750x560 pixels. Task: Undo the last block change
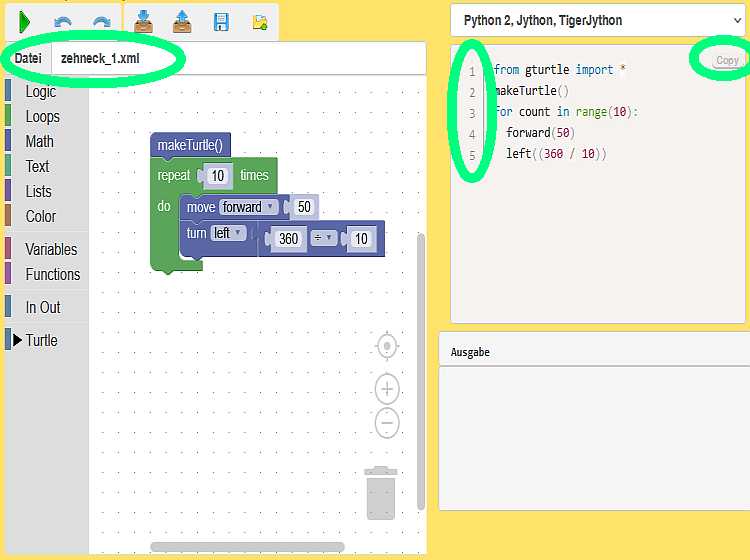click(x=63, y=22)
